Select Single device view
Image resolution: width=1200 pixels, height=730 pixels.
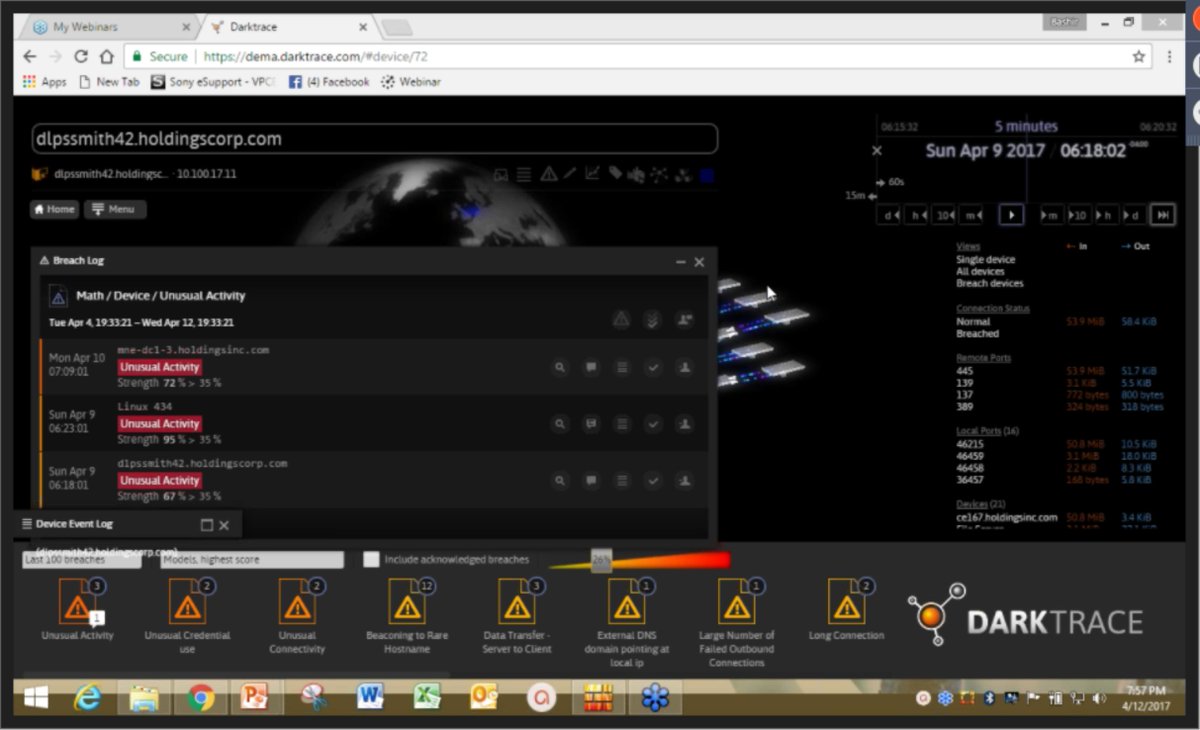[985, 259]
